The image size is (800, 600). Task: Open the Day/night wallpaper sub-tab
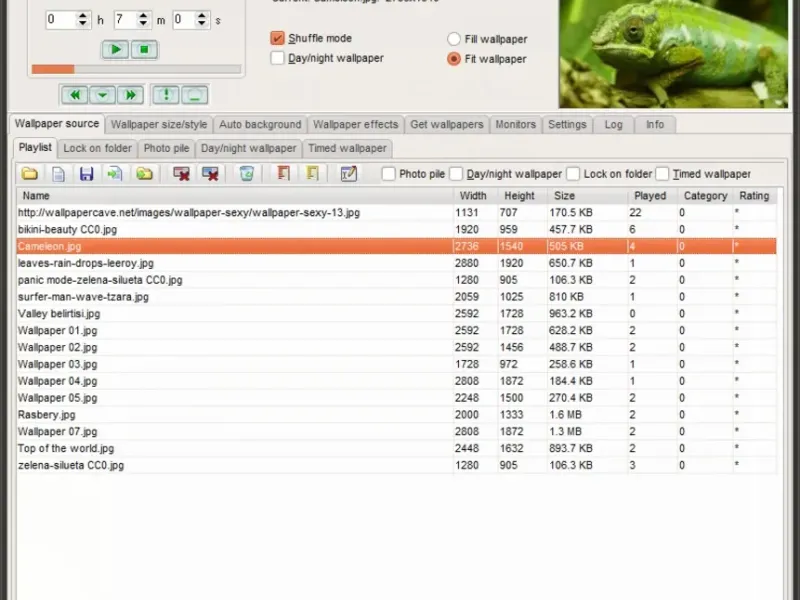[248, 148]
